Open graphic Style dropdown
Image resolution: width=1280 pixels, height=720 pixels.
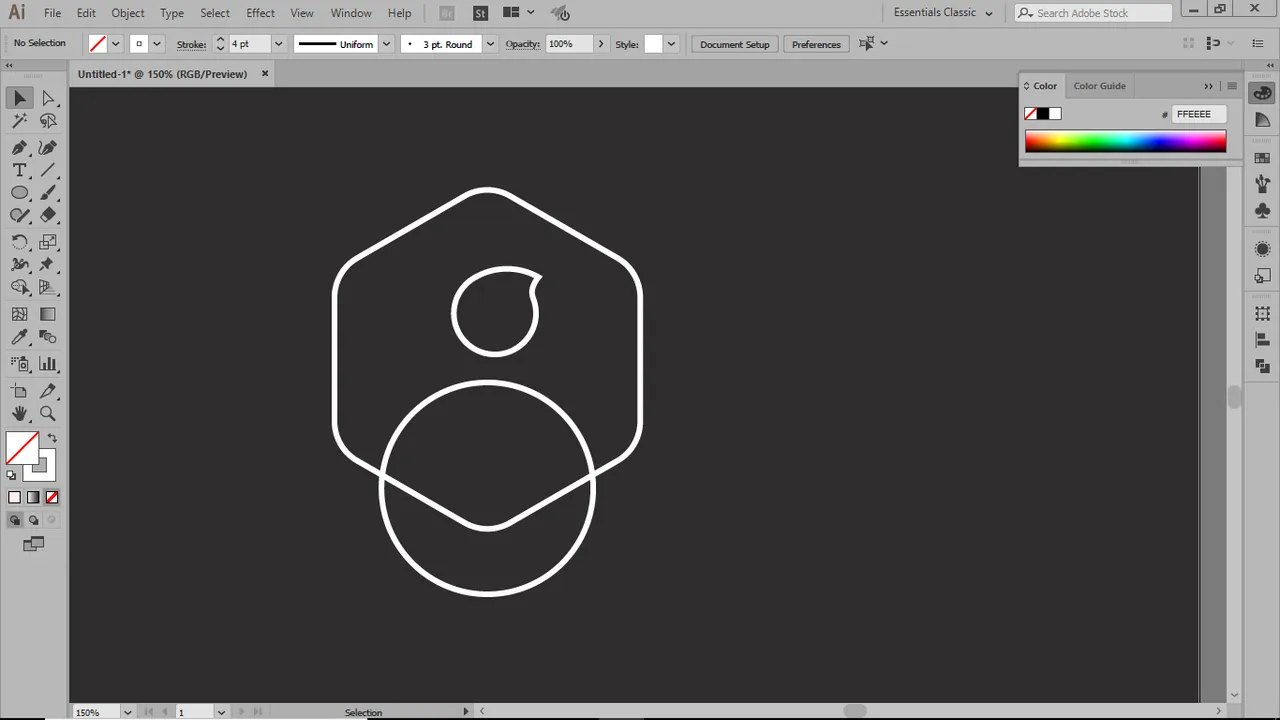tap(671, 44)
